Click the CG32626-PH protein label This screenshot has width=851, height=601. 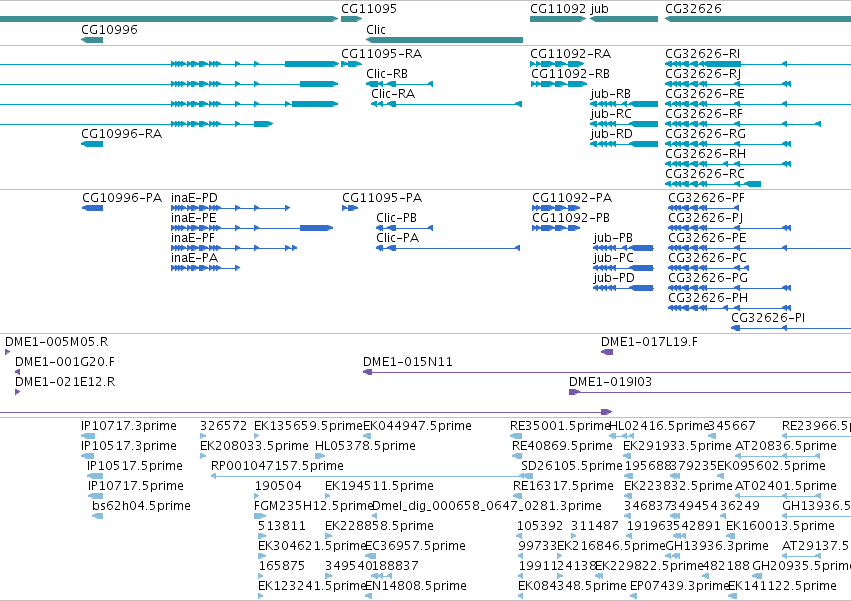pyautogui.click(x=708, y=299)
